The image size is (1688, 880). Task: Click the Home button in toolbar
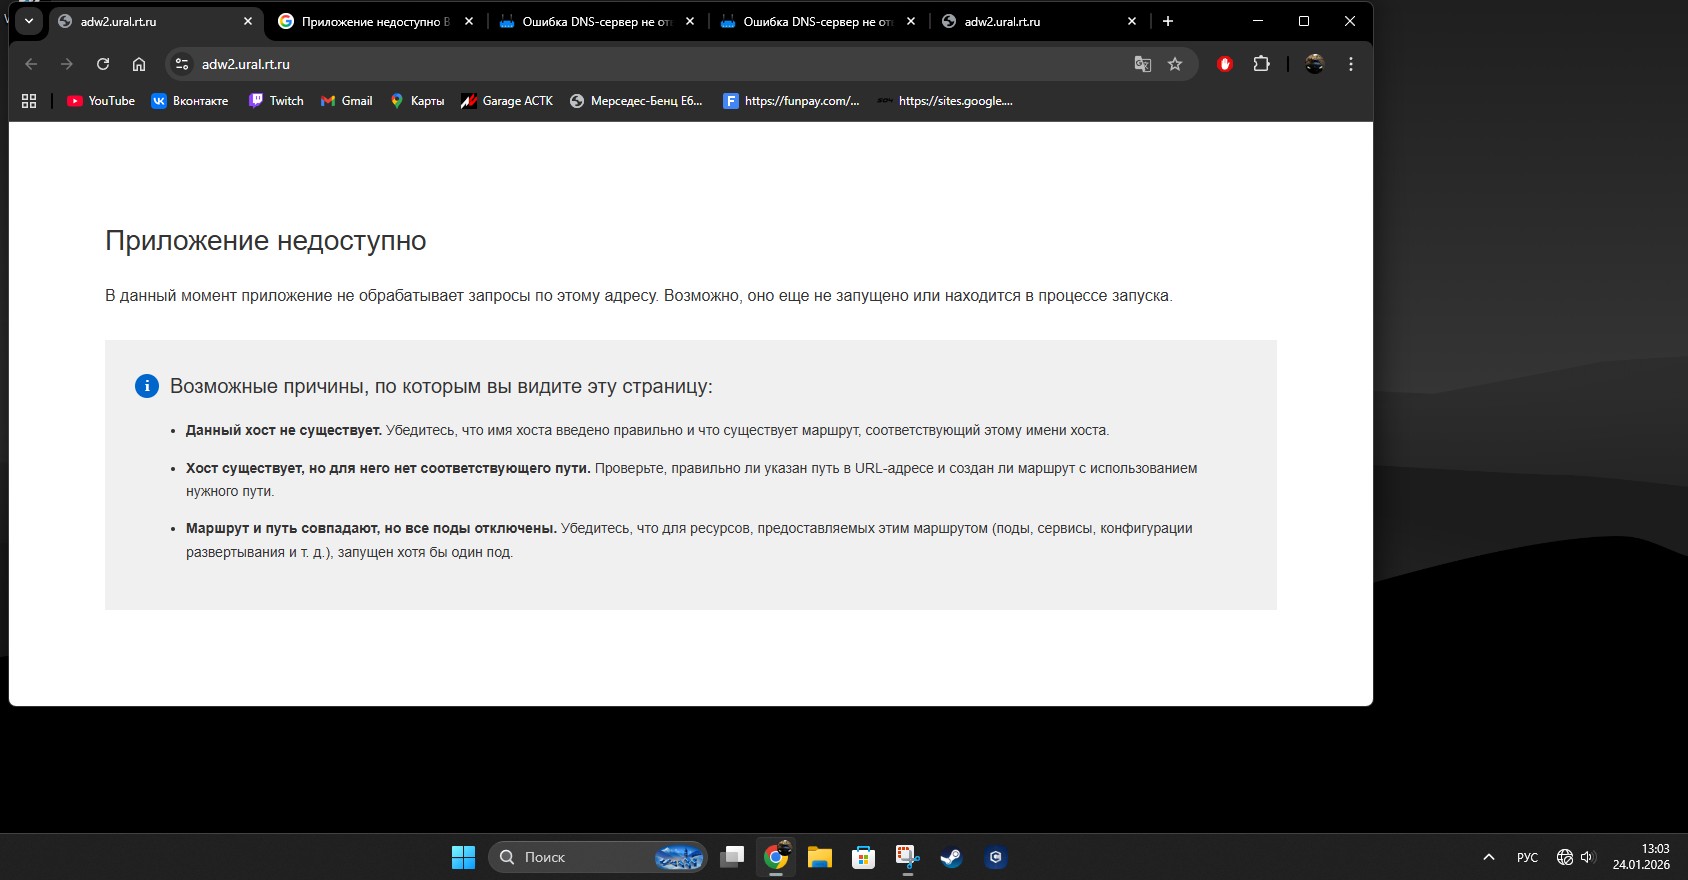(139, 64)
